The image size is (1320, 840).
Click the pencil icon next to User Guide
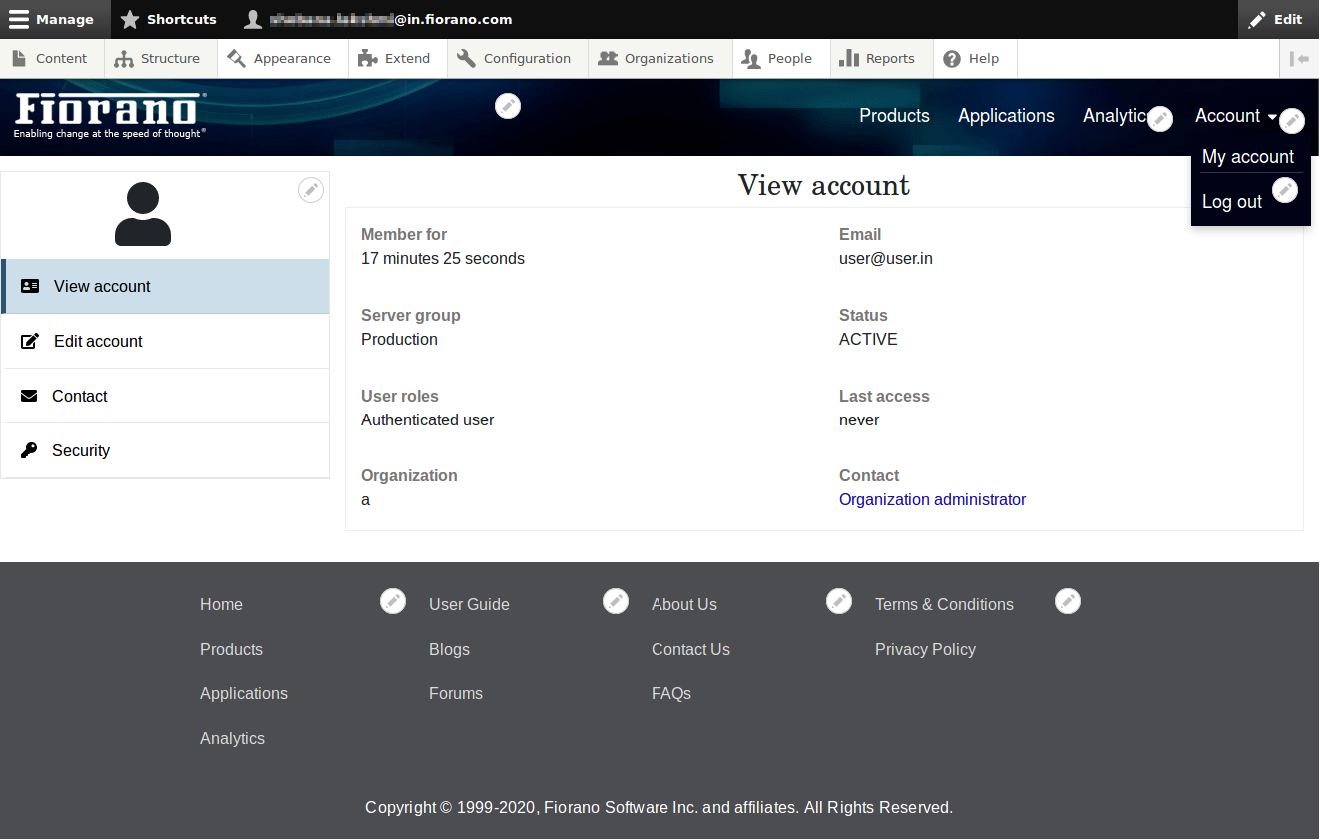pos(616,601)
